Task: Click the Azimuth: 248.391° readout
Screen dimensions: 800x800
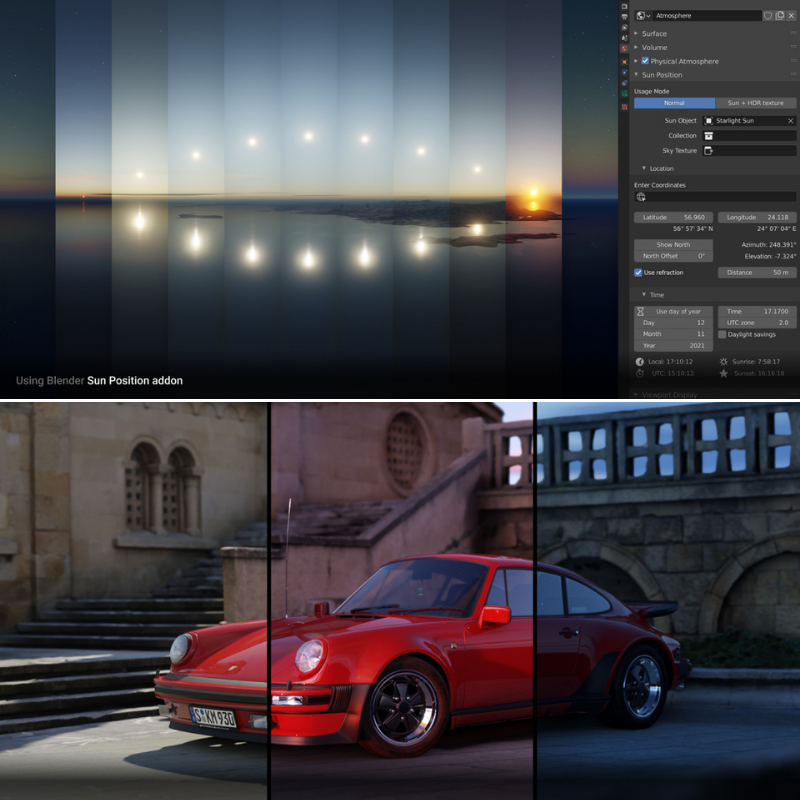Action: [768, 245]
